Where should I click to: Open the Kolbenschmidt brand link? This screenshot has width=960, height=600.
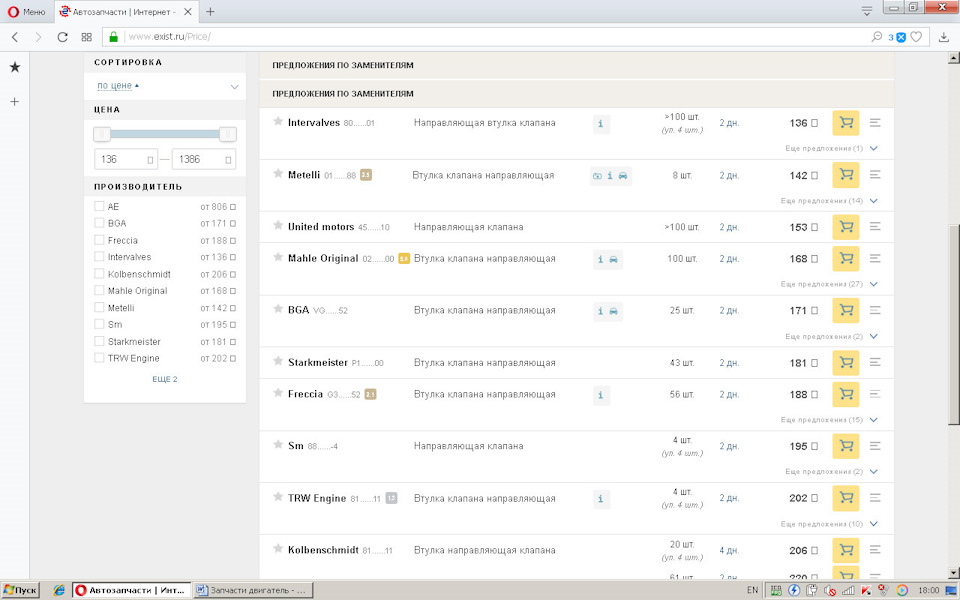click(x=323, y=550)
